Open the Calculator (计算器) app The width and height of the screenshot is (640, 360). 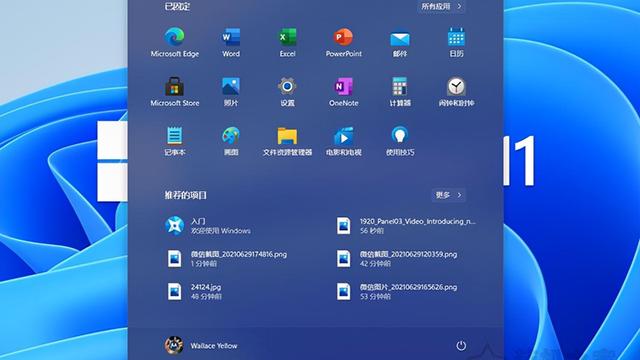400,92
